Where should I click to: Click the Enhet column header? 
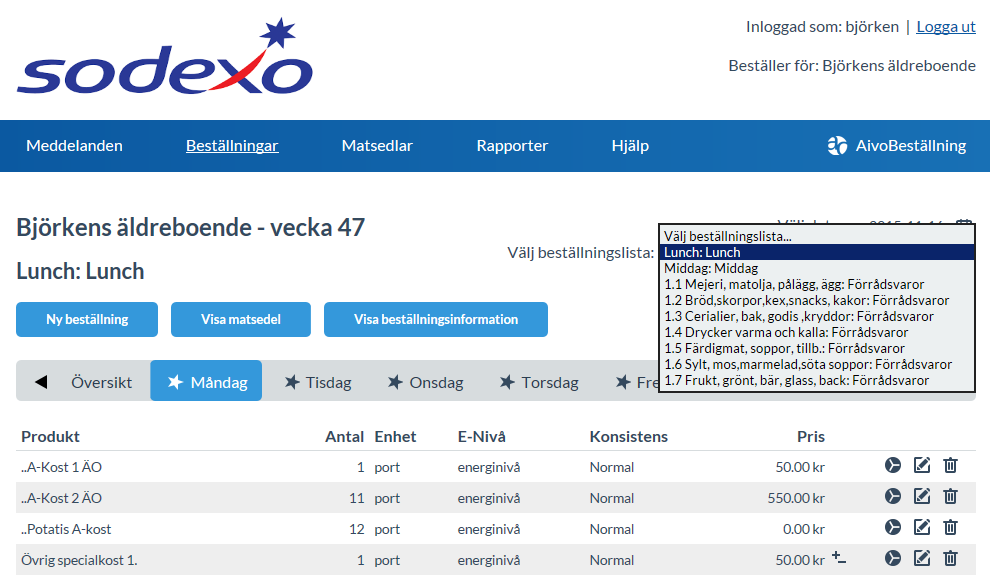(x=395, y=437)
